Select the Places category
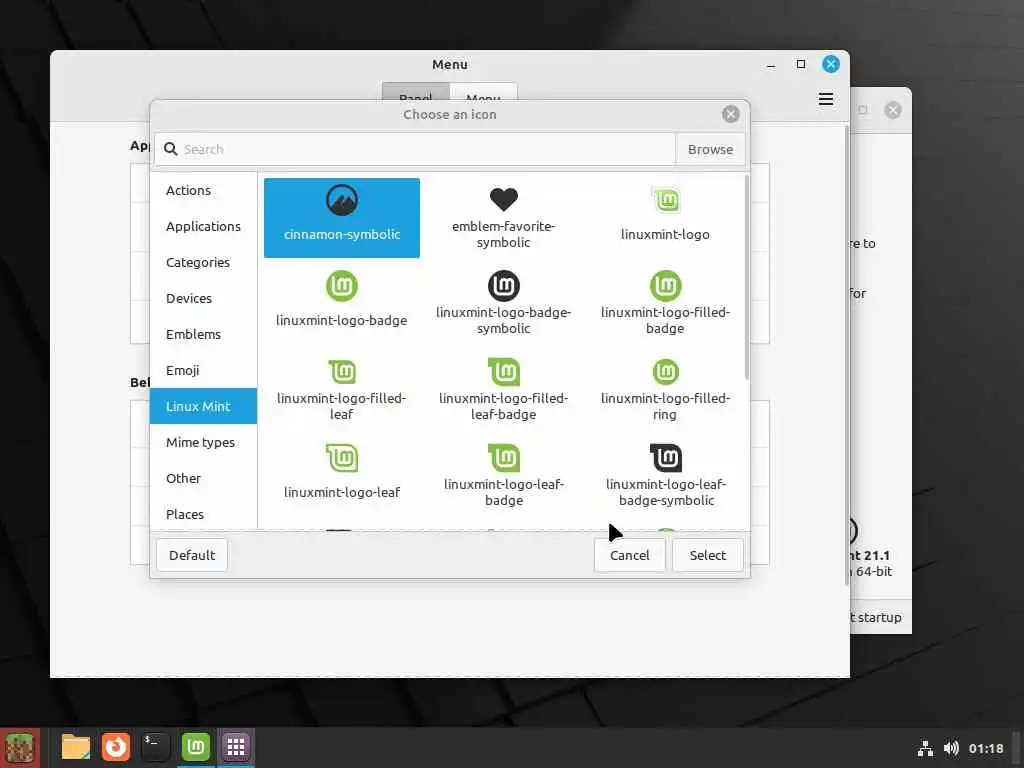1024x768 pixels. pyautogui.click(x=204, y=514)
